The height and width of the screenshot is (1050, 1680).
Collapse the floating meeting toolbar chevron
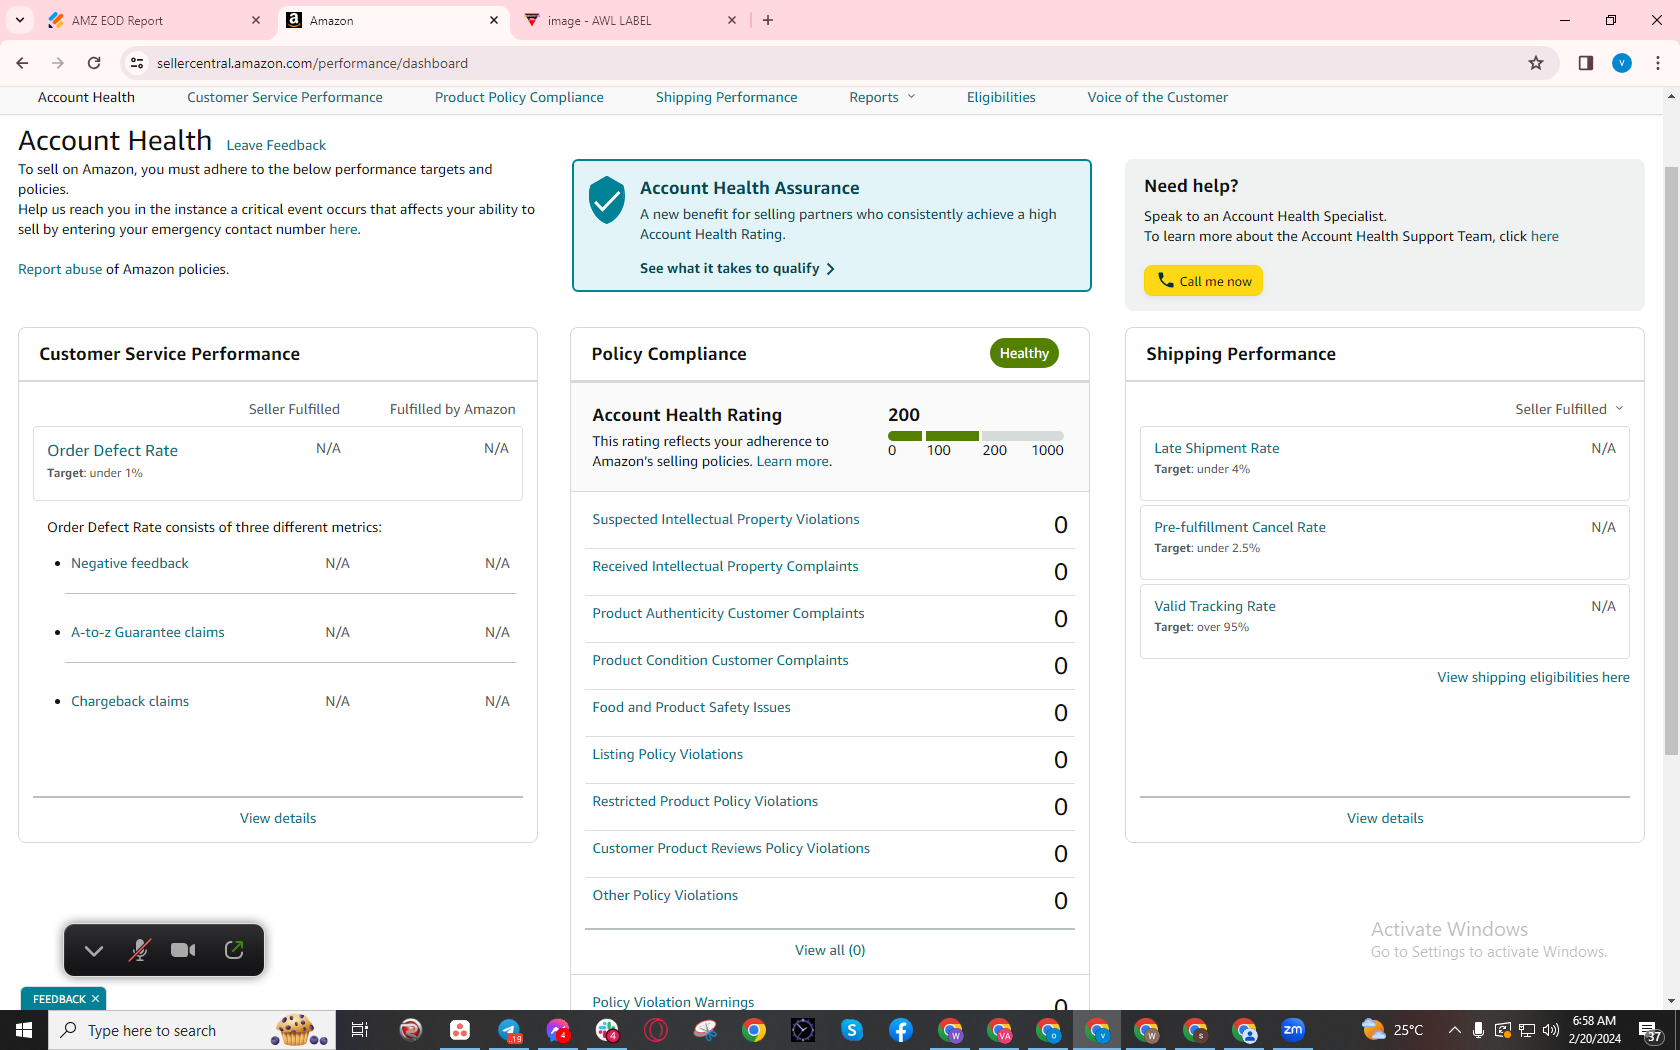click(94, 950)
